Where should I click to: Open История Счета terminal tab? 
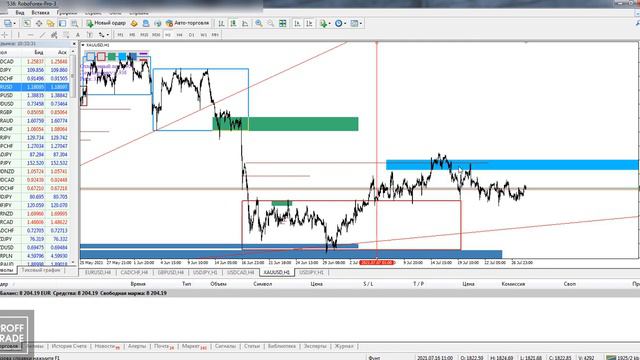click(69, 346)
